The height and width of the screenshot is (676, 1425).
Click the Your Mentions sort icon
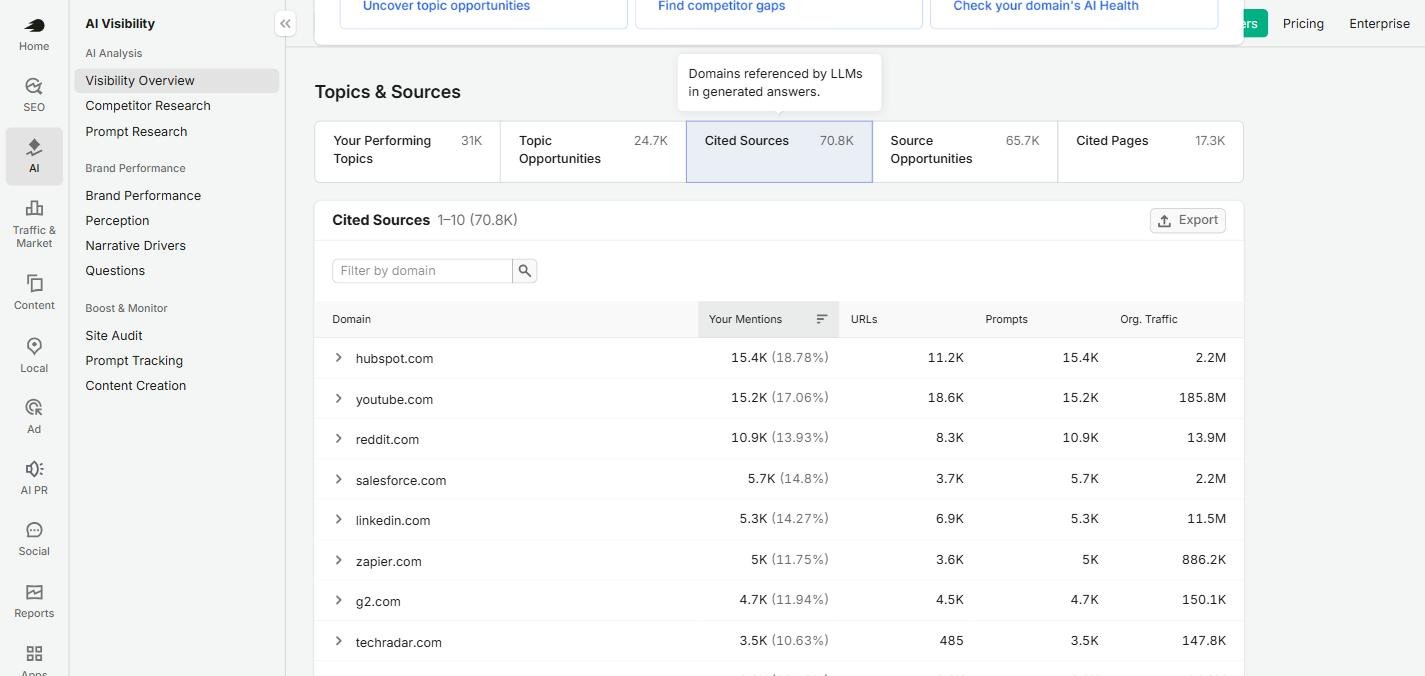tap(822, 319)
